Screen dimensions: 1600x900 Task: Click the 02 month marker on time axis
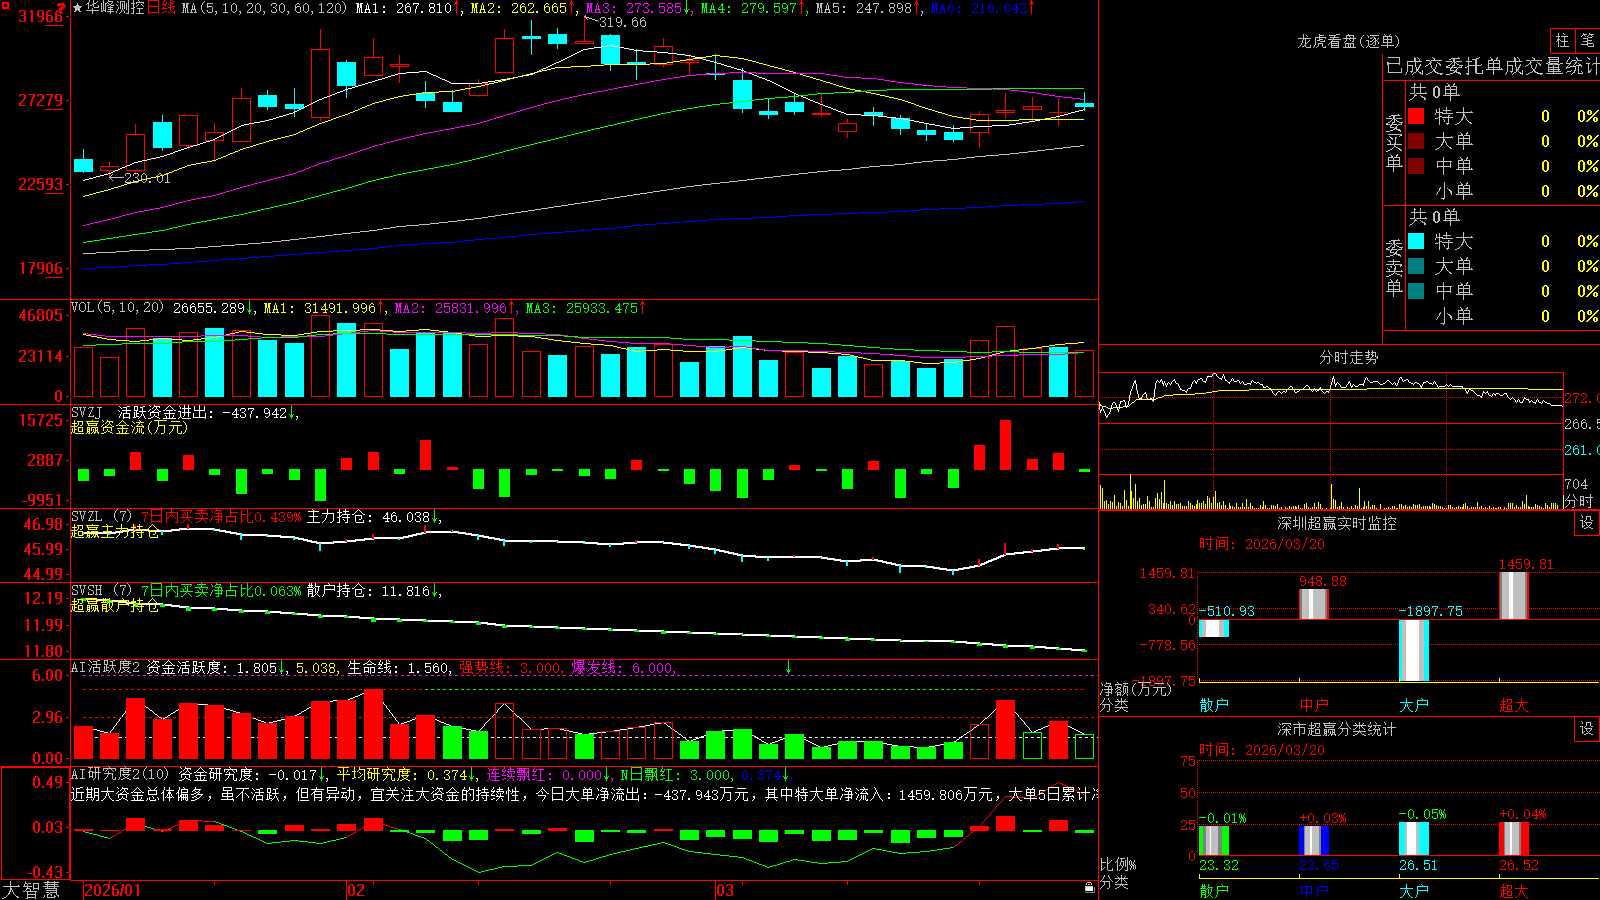pos(356,890)
